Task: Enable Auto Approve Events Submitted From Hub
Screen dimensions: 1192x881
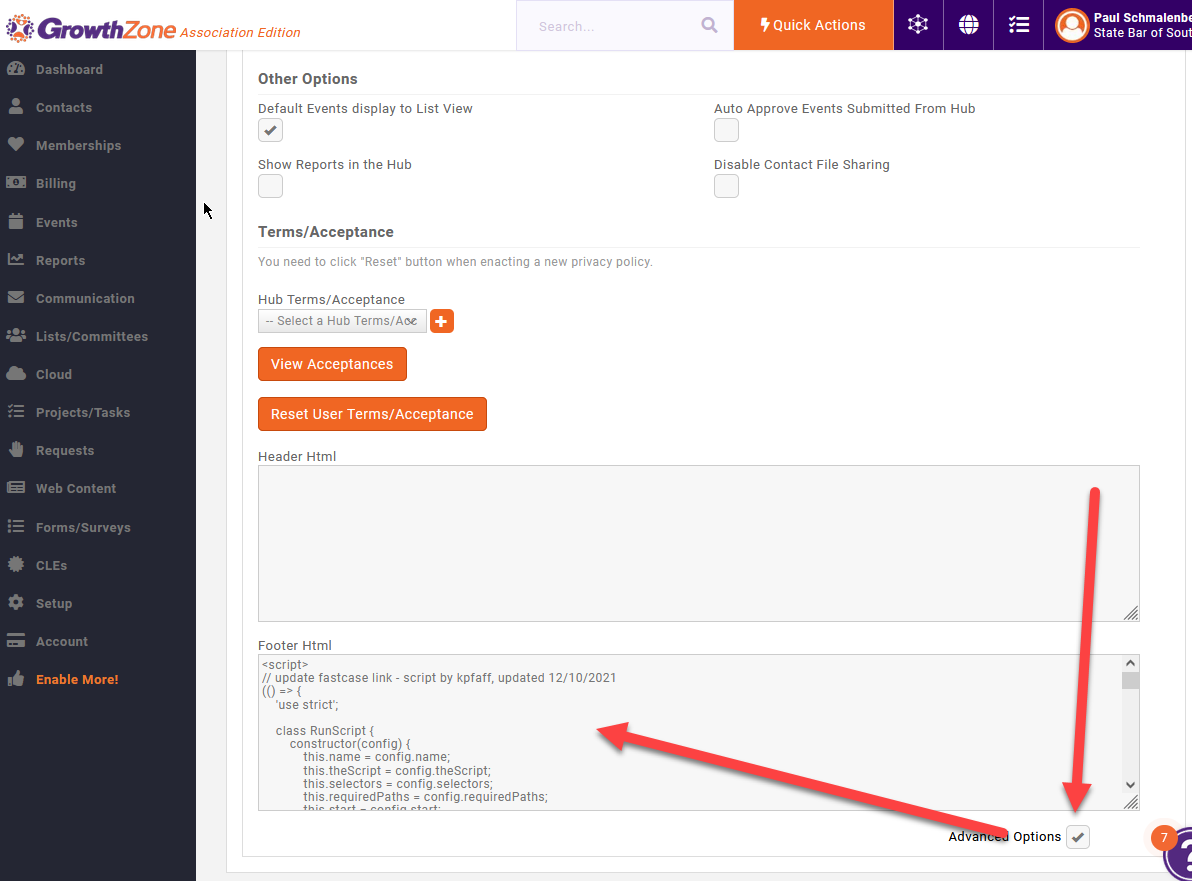Action: (x=726, y=130)
